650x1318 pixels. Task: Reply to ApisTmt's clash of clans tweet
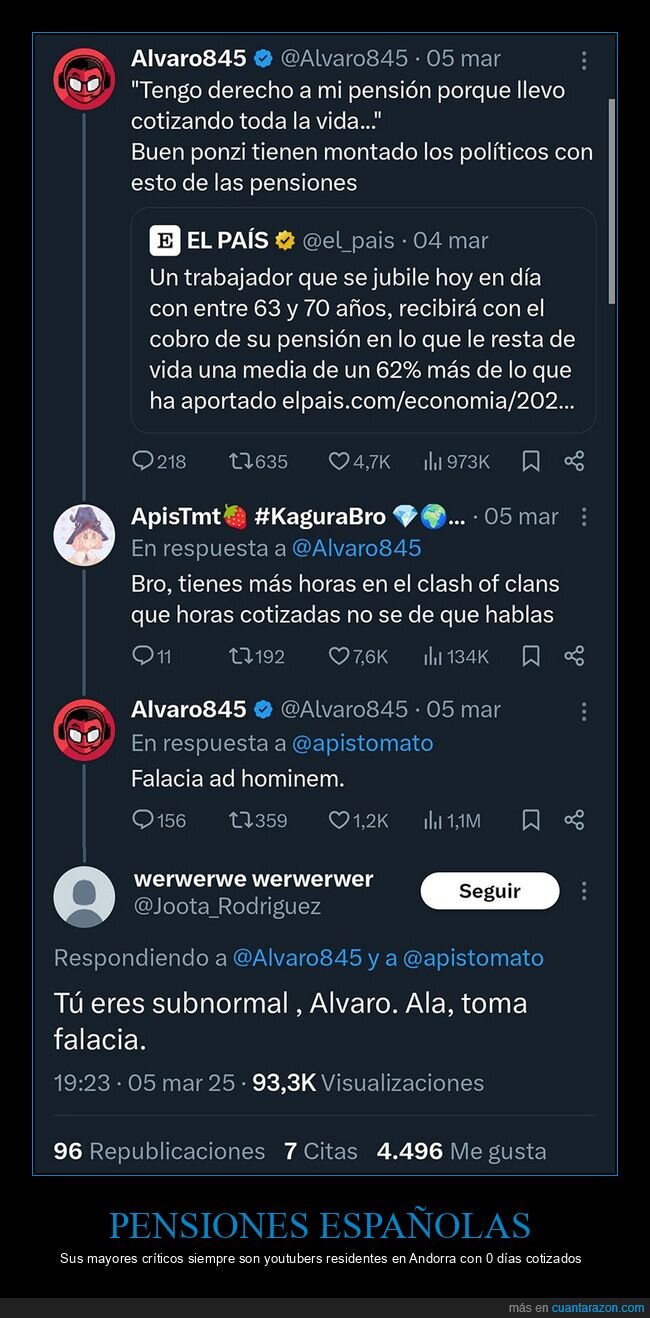(144, 656)
